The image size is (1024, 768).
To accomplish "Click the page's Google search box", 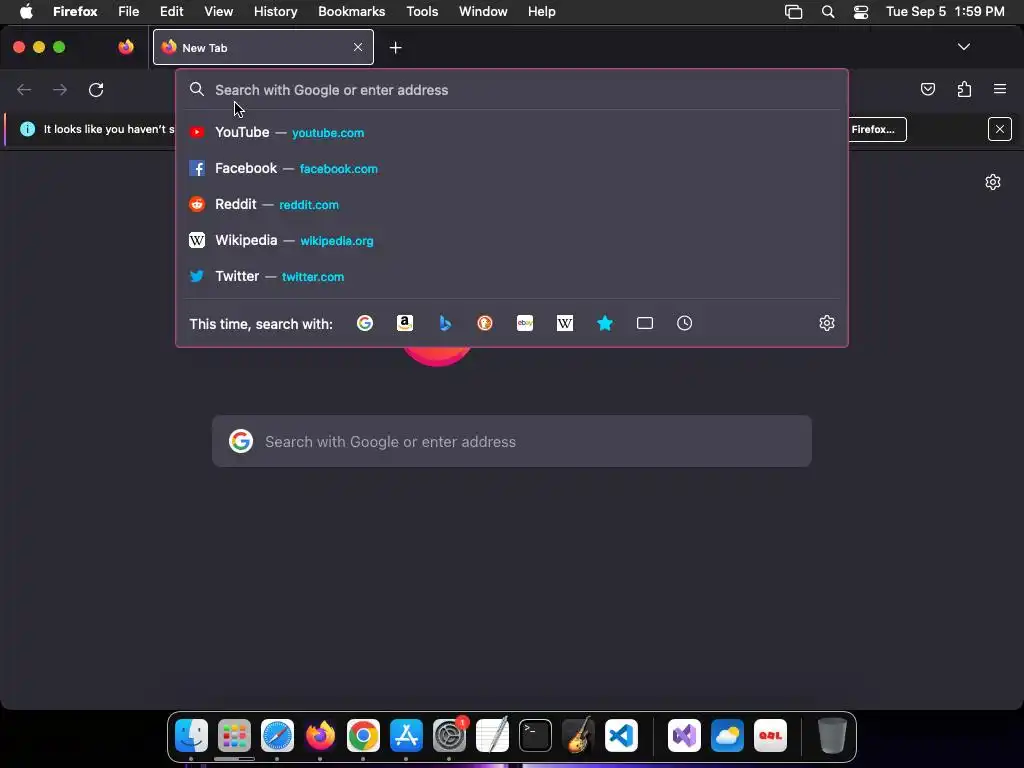I will click(x=512, y=441).
